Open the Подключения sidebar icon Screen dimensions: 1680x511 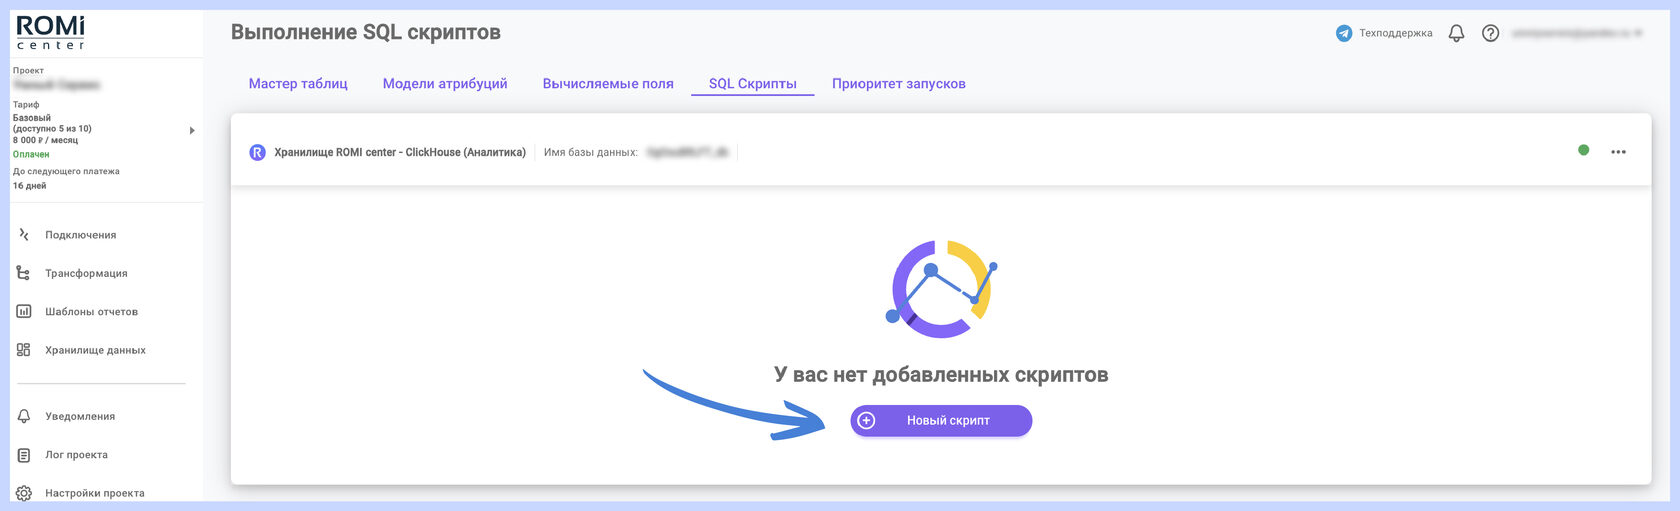(24, 235)
